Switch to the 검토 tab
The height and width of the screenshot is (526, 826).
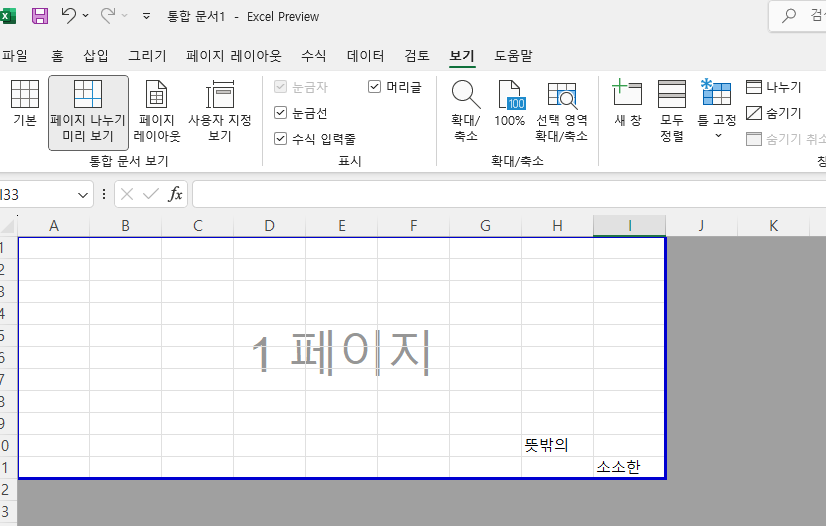417,55
